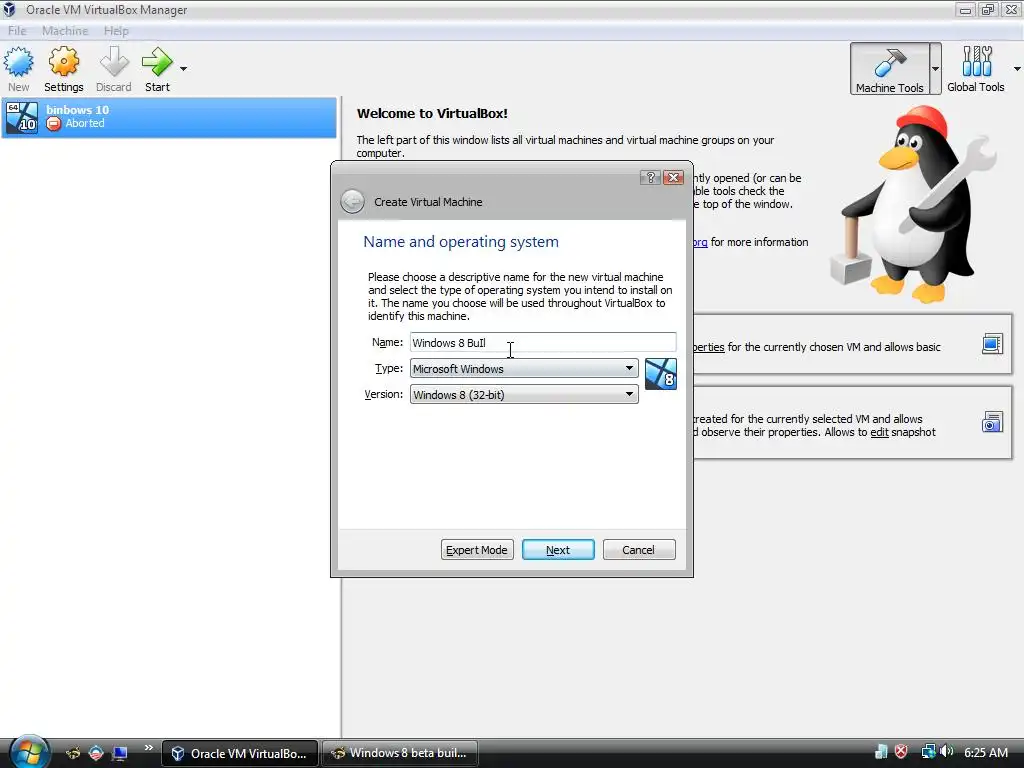Click the New machine toolbar icon
Viewport: 1024px width, 768px height.
click(x=18, y=69)
